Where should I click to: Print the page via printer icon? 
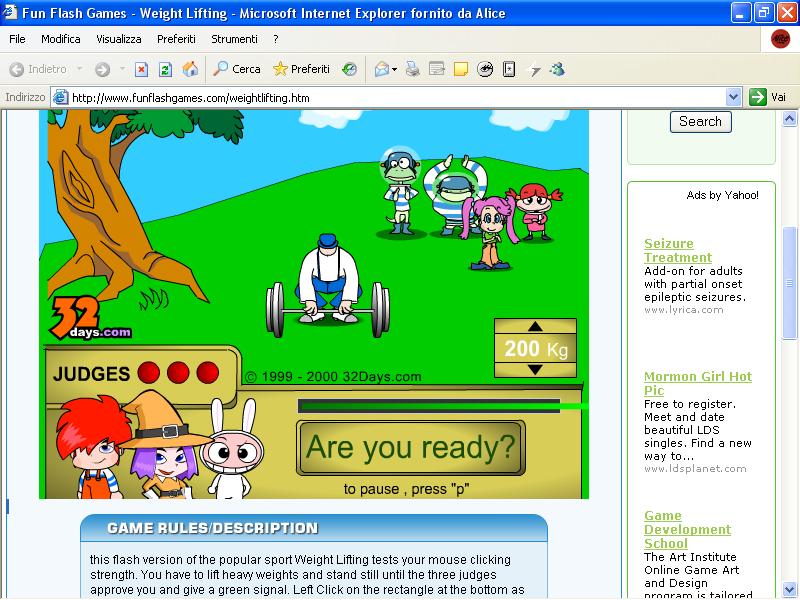point(413,69)
